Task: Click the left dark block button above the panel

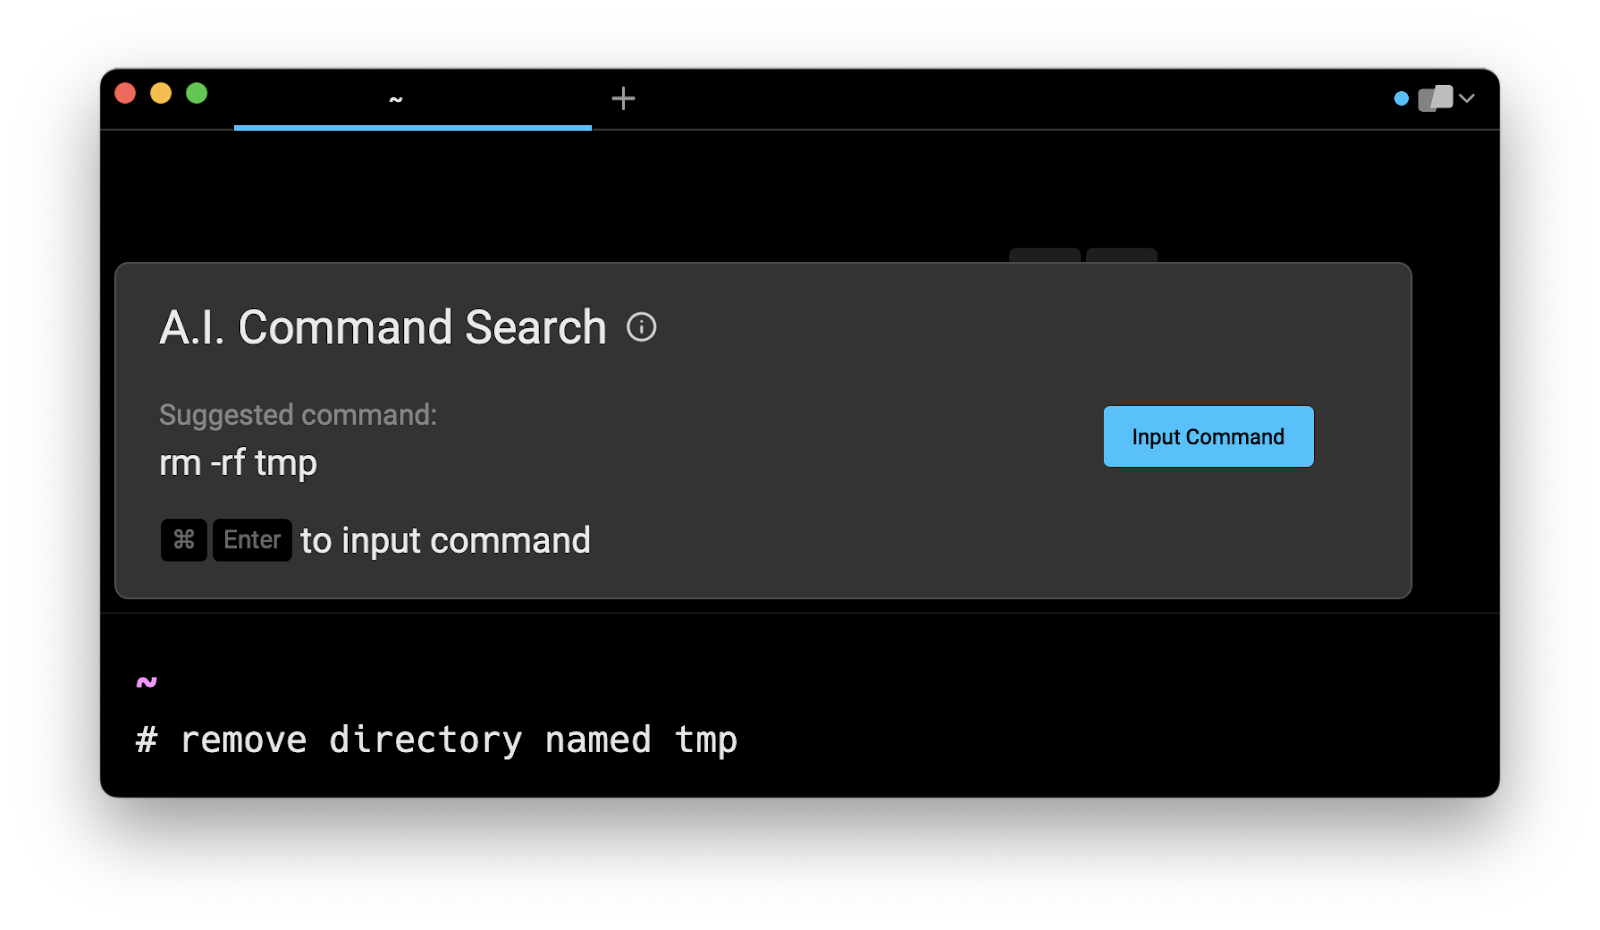Action: 1045,255
